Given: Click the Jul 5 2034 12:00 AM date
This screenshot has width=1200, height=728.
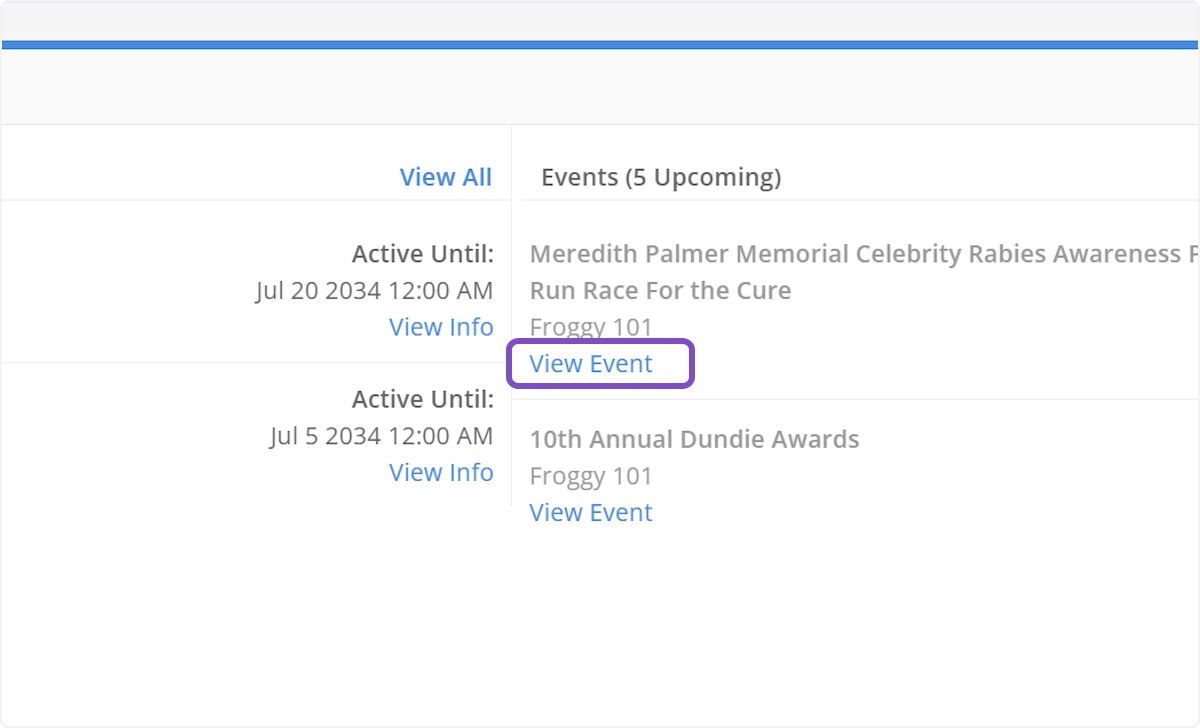Looking at the screenshot, I should [x=381, y=436].
